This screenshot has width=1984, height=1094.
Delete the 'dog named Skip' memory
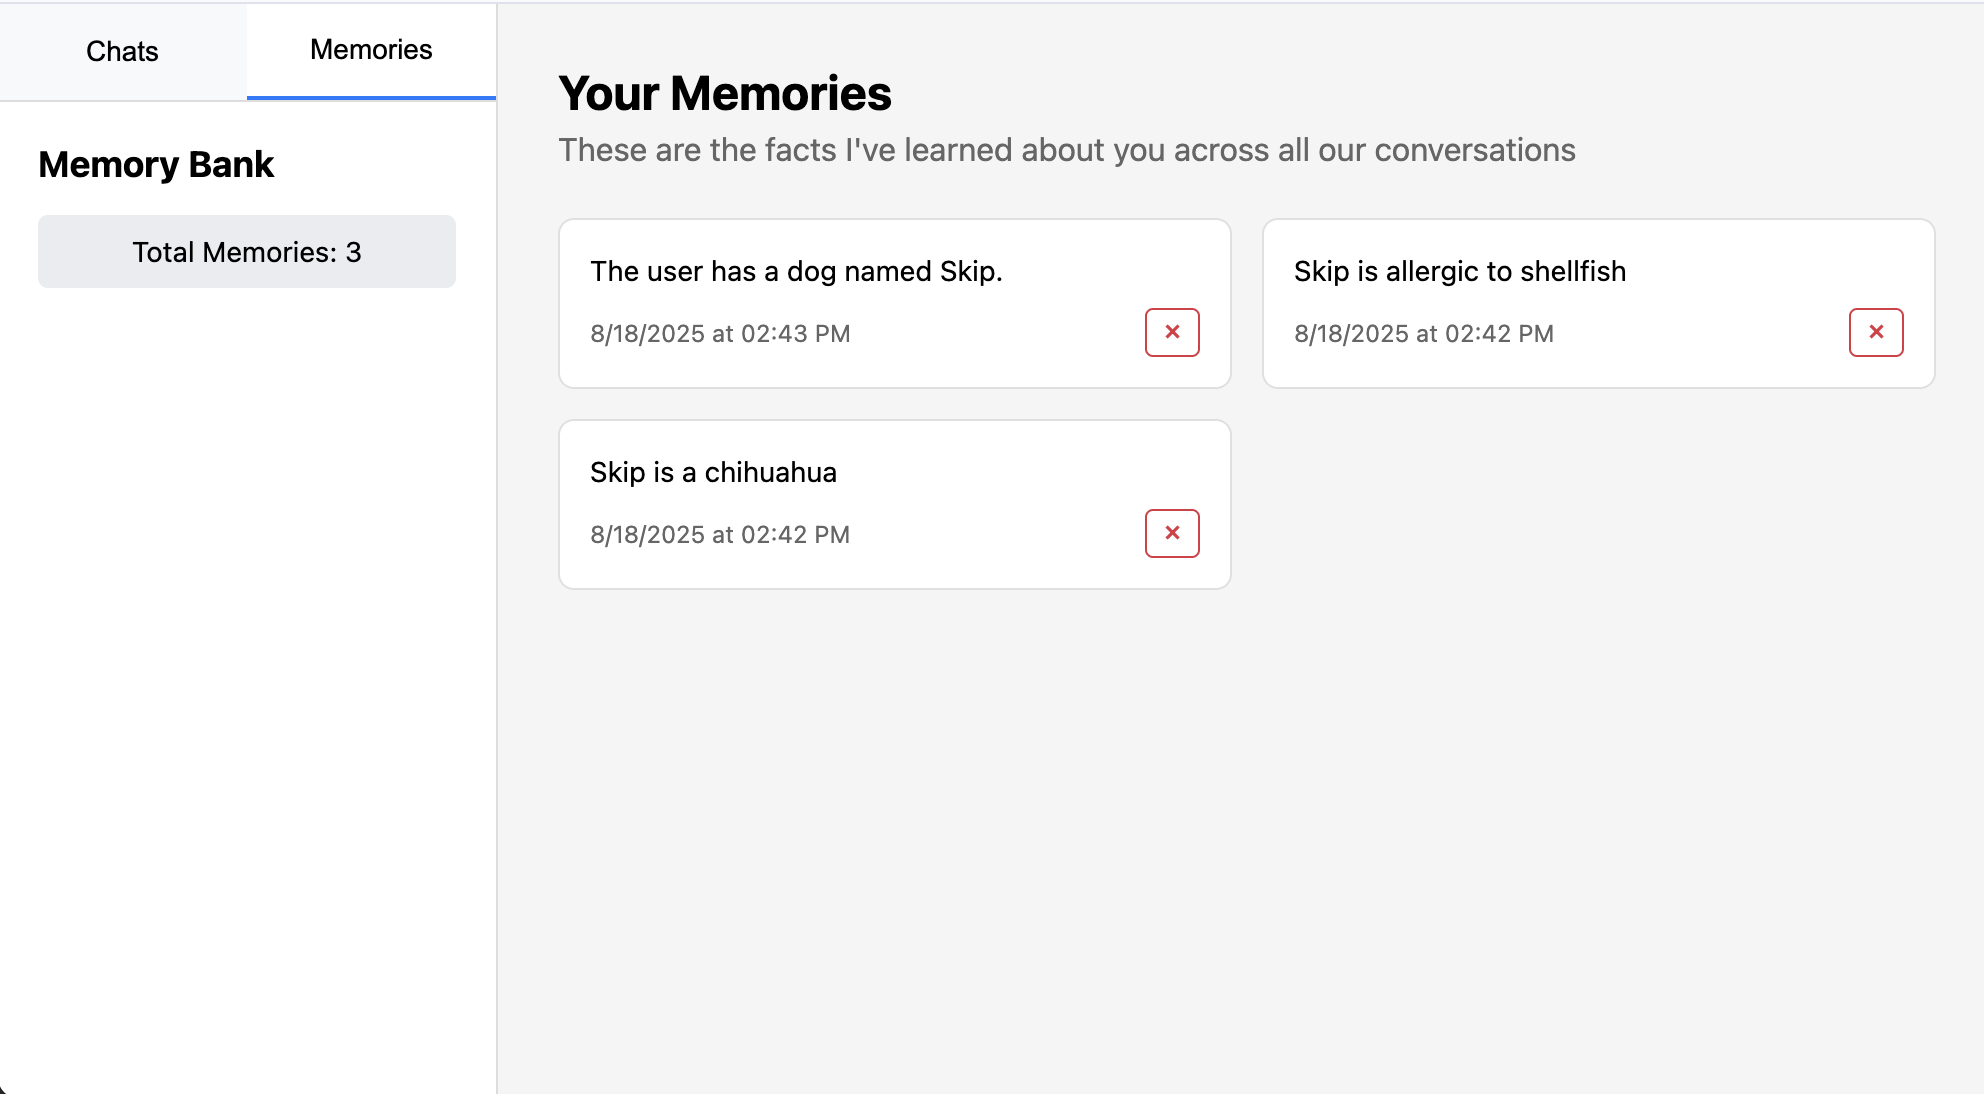(1172, 332)
